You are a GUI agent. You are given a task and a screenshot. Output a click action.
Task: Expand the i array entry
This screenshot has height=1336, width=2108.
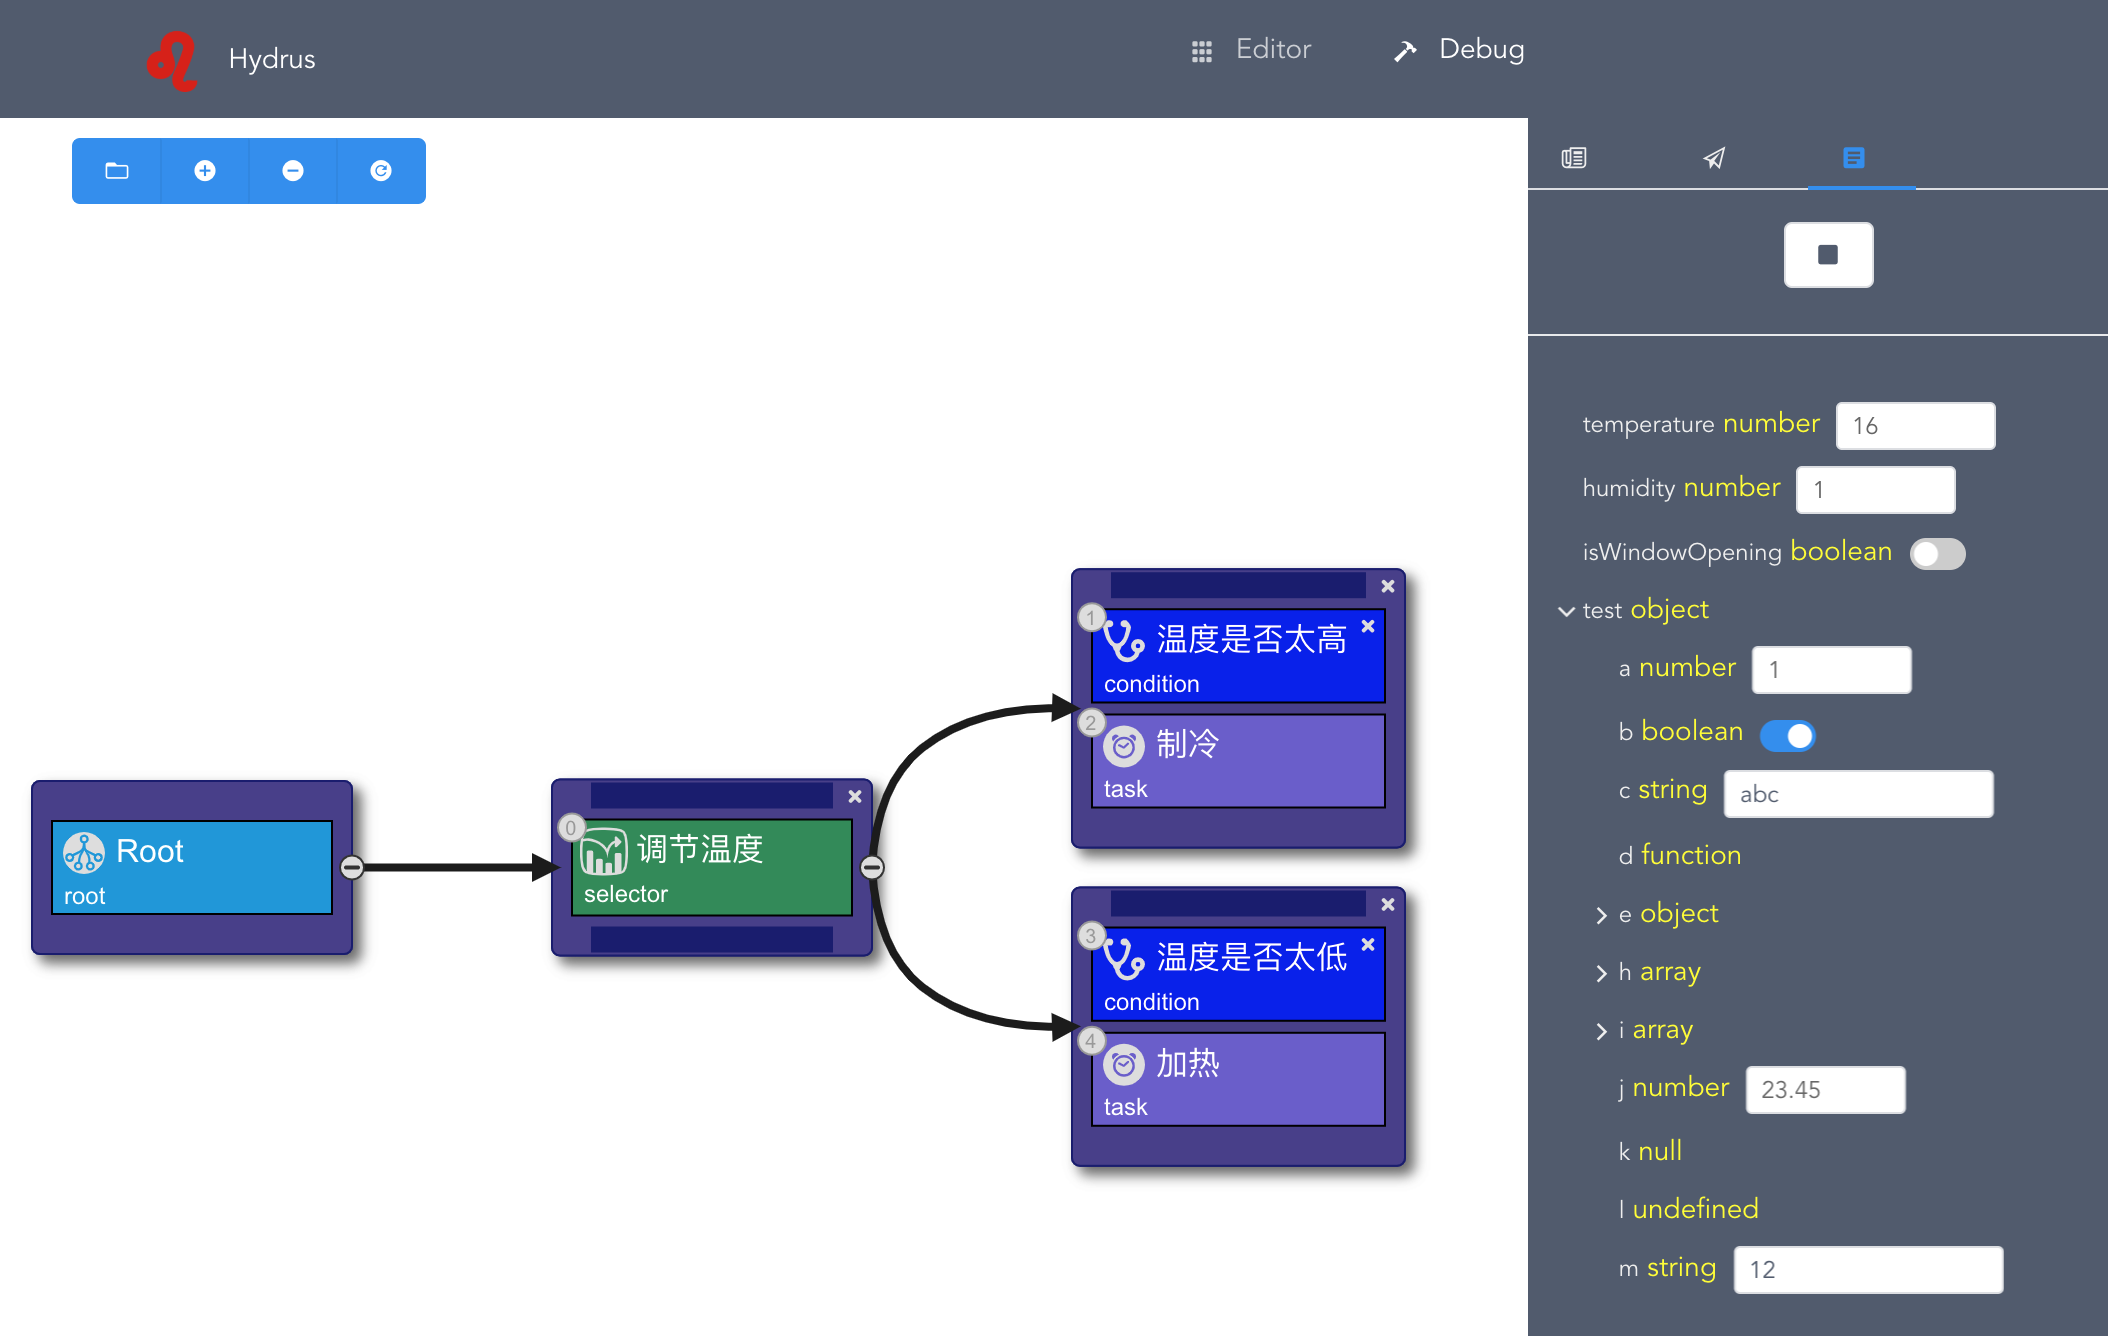coord(1602,1031)
